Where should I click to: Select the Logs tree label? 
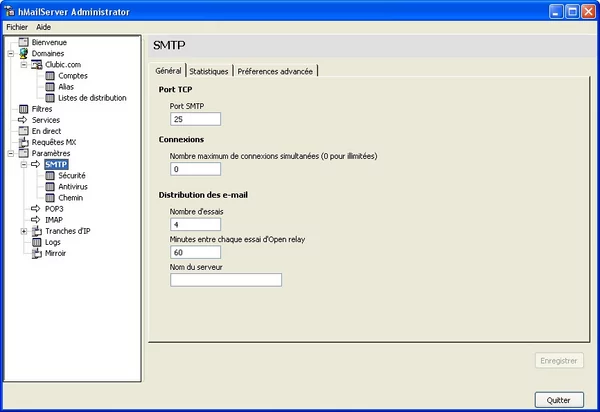coord(52,242)
